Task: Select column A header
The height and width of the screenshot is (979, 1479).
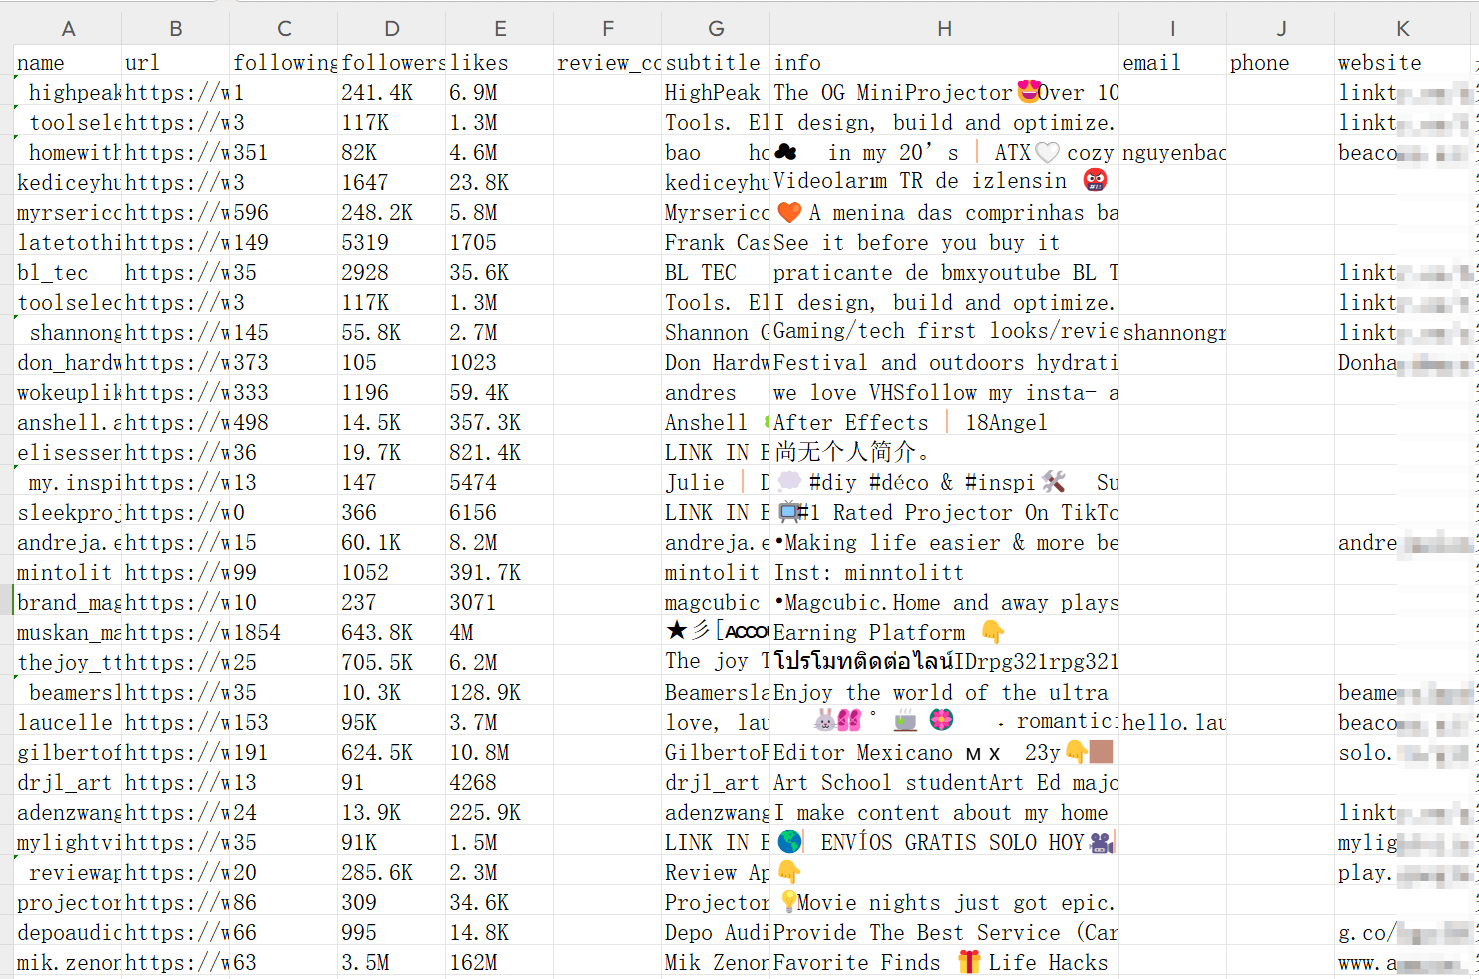Action: click(68, 29)
